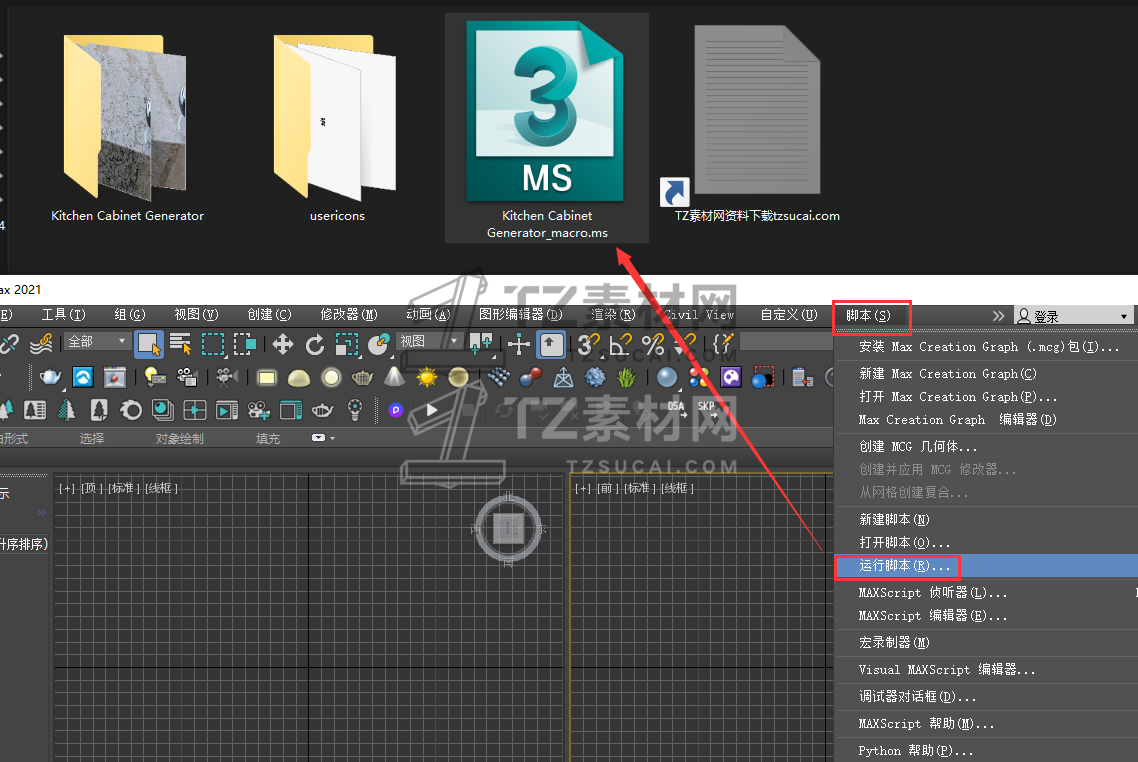The width and height of the screenshot is (1138, 762).
Task: Click the colored balls material icon
Action: [x=699, y=377]
